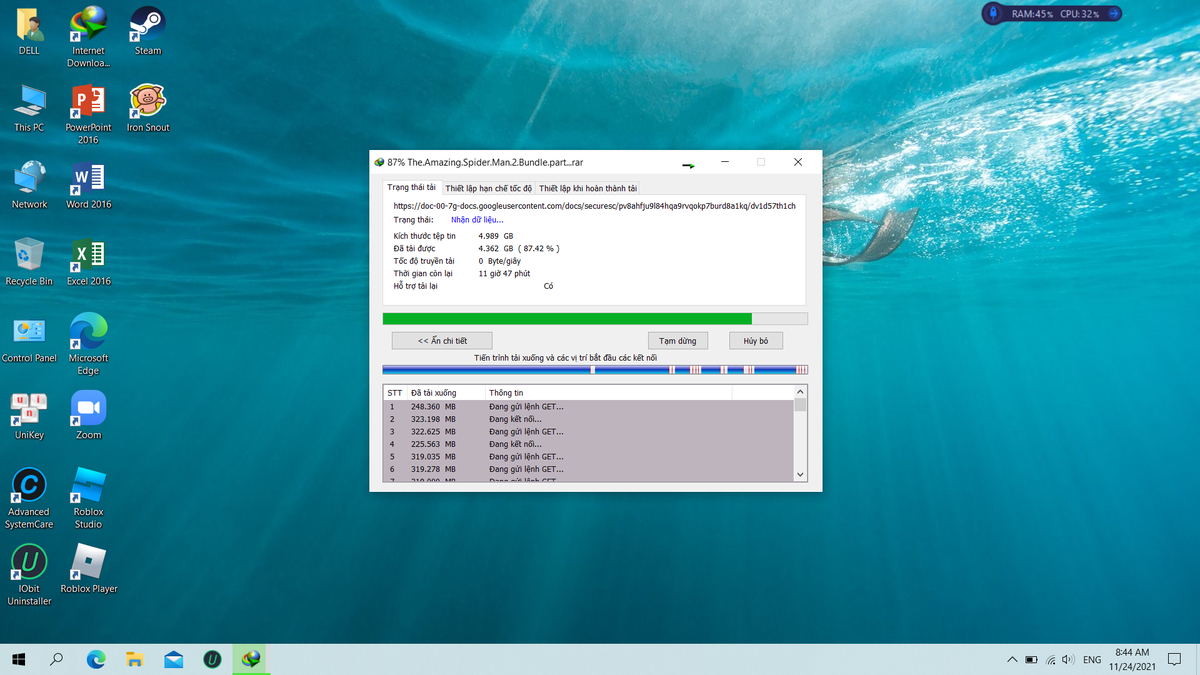Image resolution: width=1200 pixels, height=675 pixels.
Task: Click the connection list scroll-down arrow
Action: 800,474
